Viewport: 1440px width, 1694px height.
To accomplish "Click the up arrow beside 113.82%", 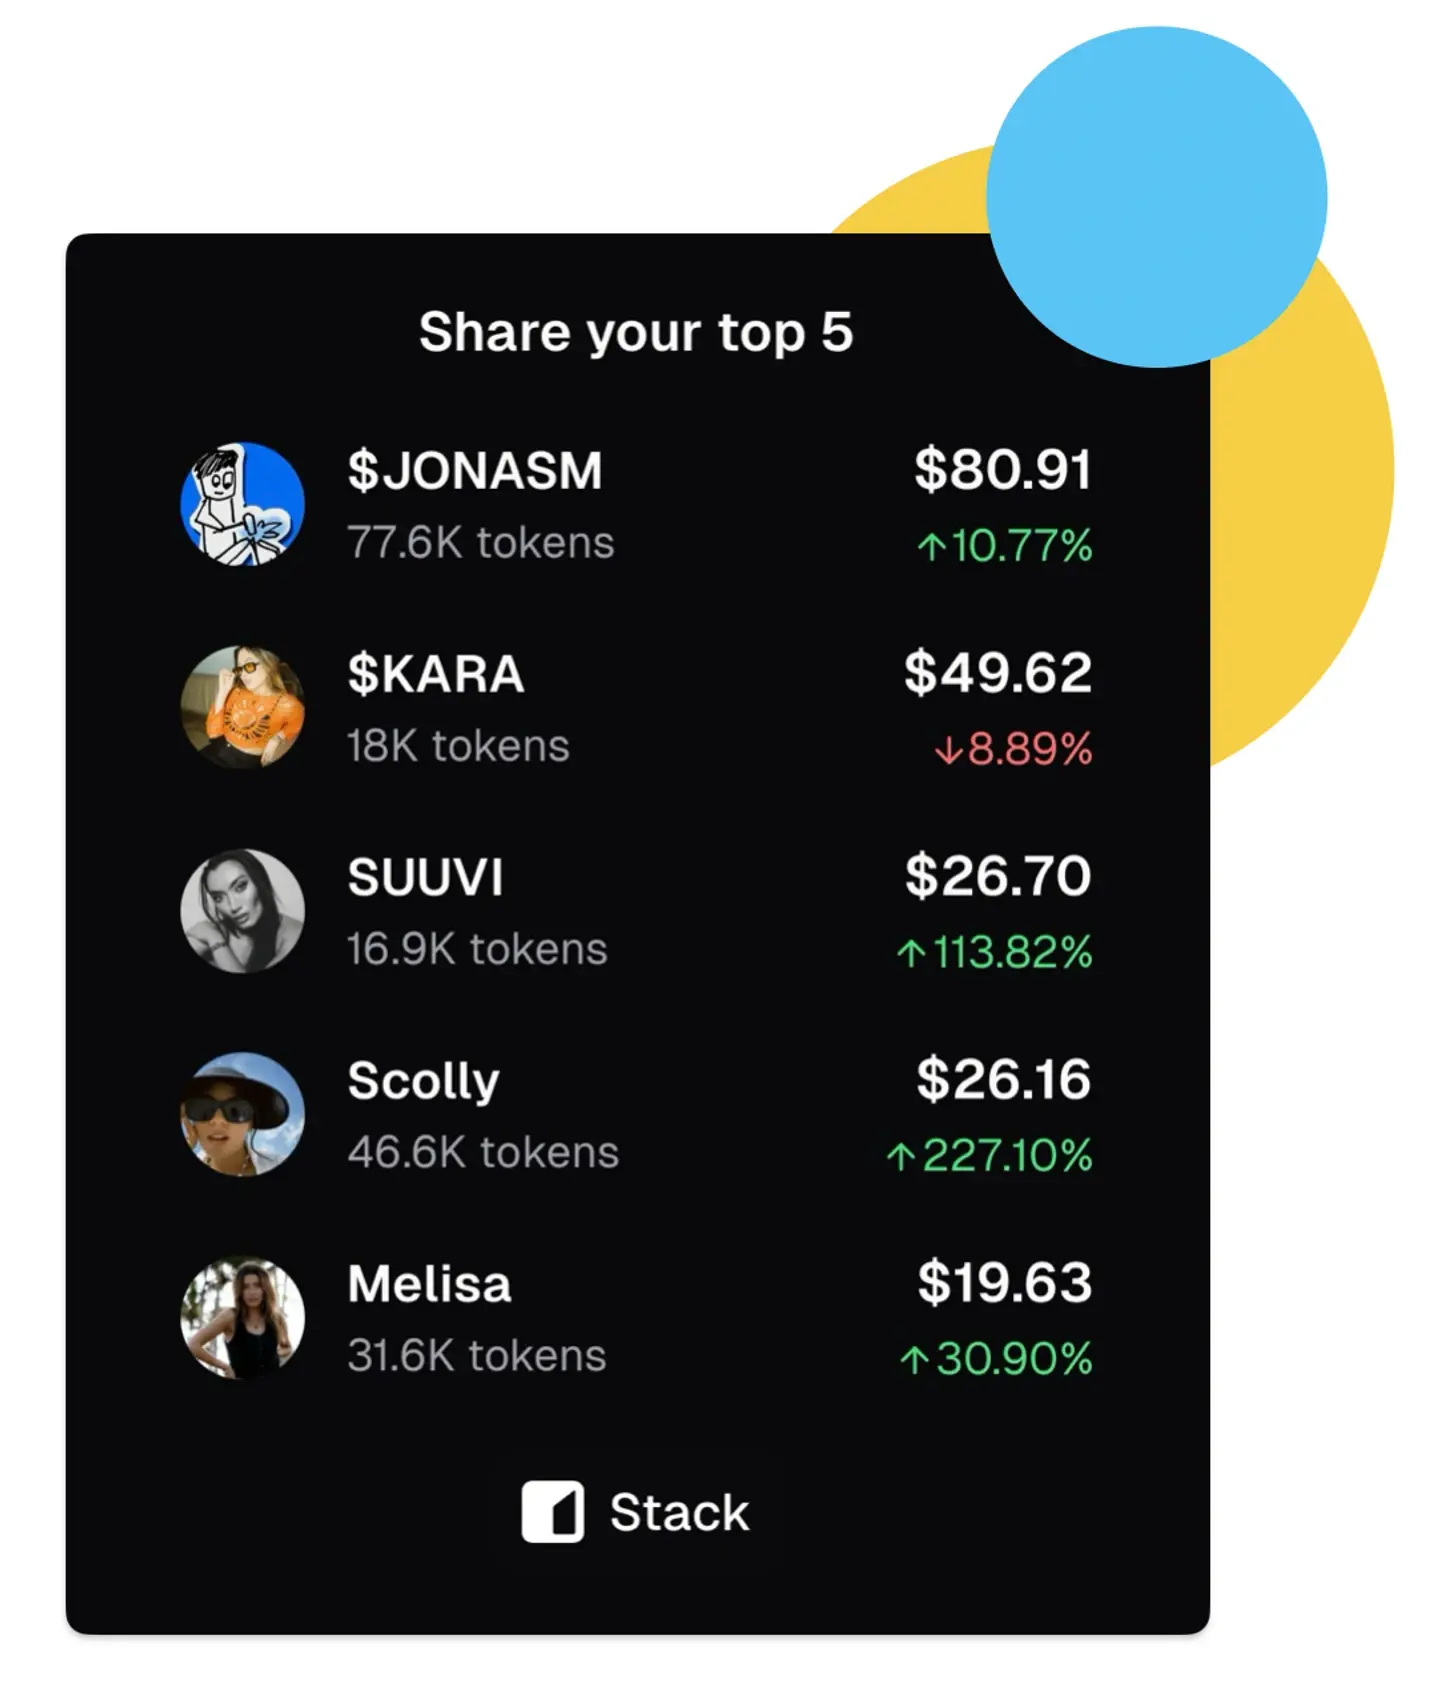I will coord(911,953).
